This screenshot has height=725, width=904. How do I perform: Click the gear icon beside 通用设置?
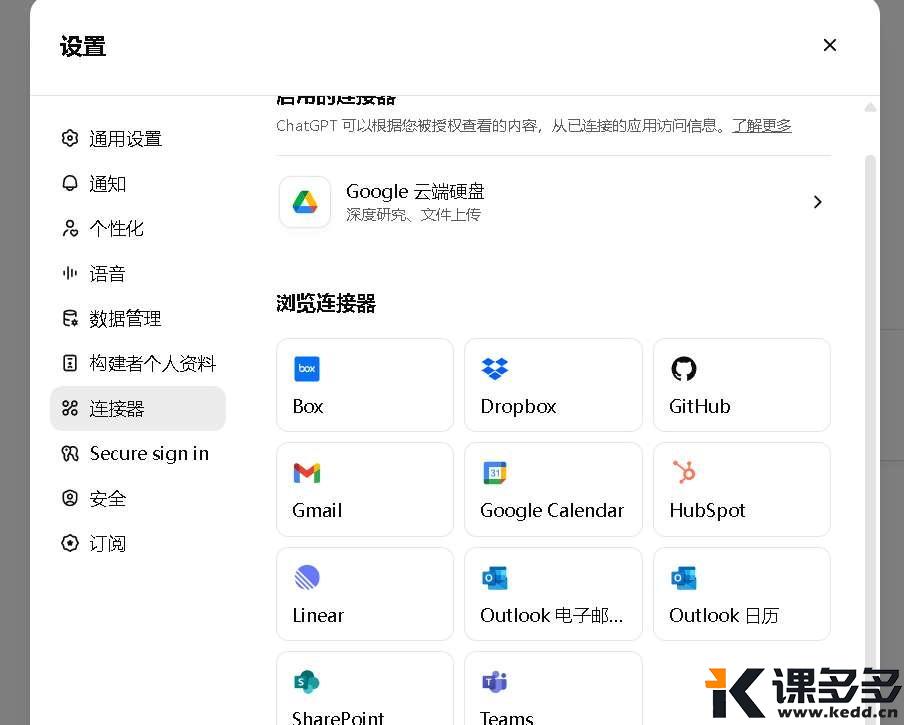[70, 138]
